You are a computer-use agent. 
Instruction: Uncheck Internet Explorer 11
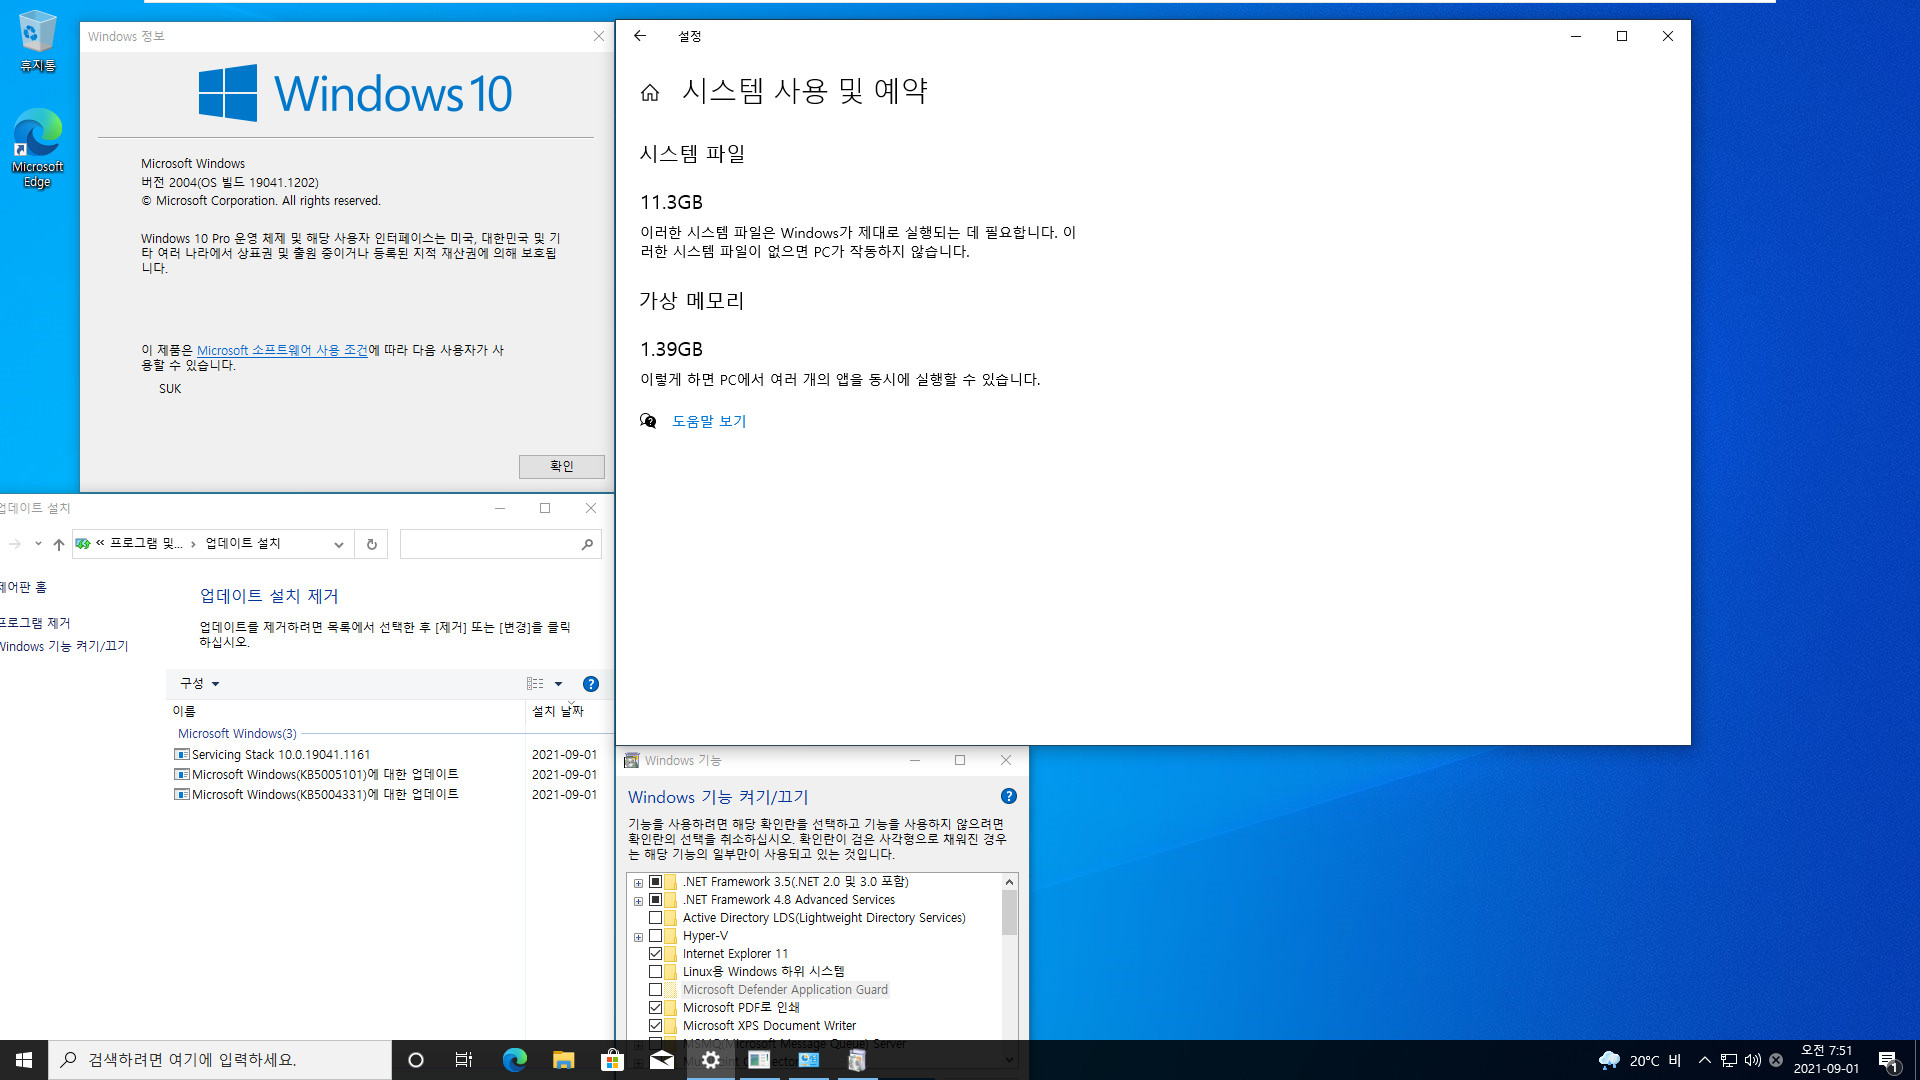pyautogui.click(x=656, y=954)
